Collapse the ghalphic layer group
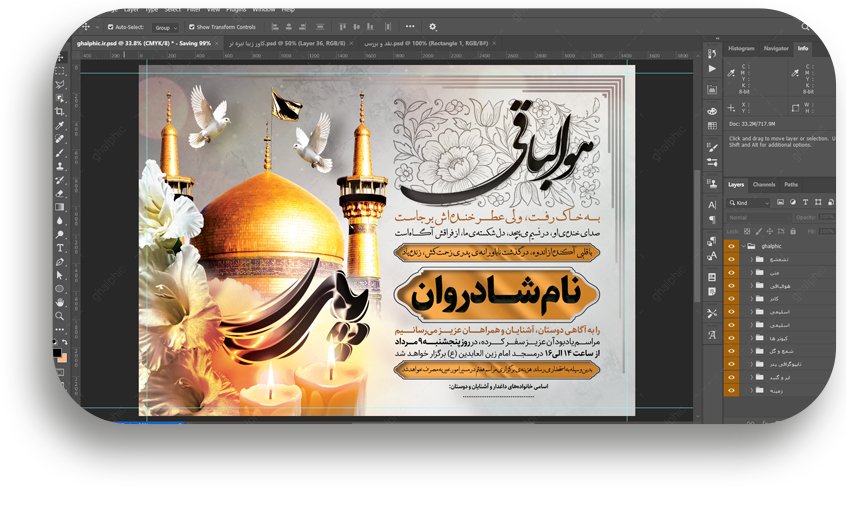Viewport: 846px width, 513px height. (746, 245)
